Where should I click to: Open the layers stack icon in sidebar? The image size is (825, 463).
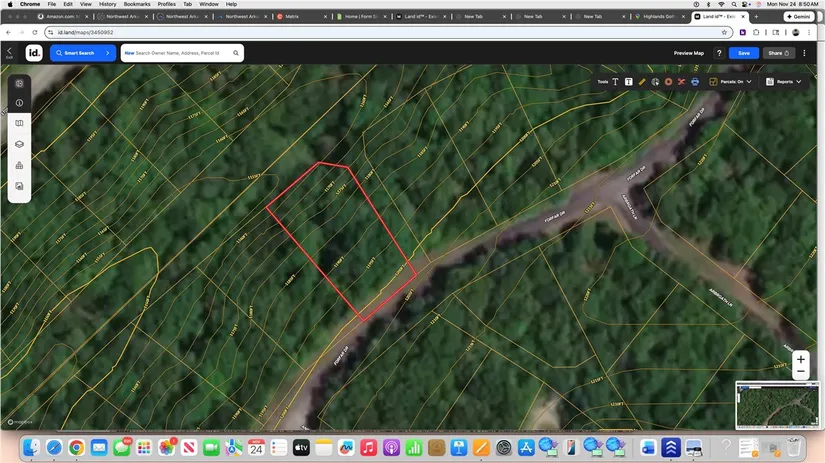pyautogui.click(x=19, y=144)
